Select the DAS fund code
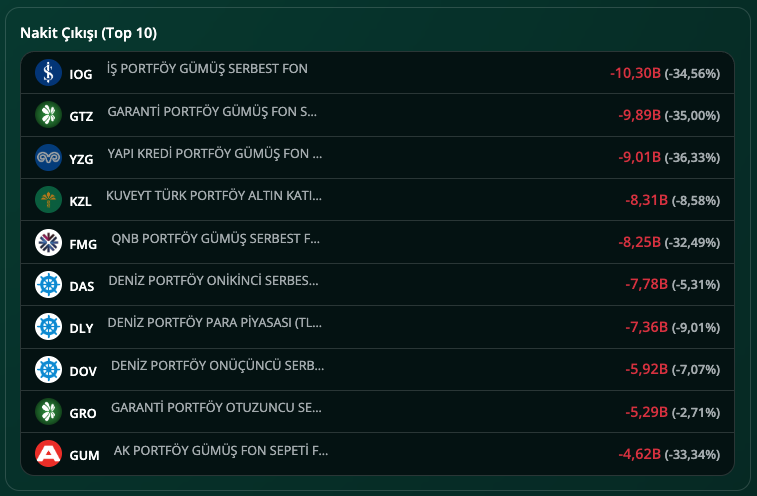The height and width of the screenshot is (496, 757). (82, 286)
